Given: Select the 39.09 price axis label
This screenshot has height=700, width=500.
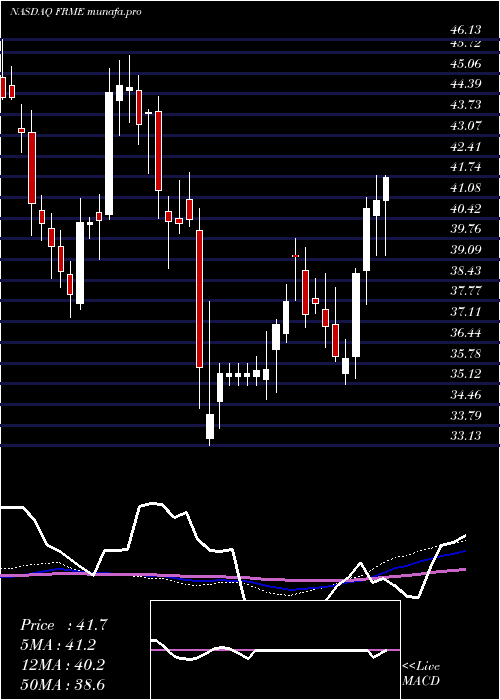Looking at the screenshot, I should point(466,250).
